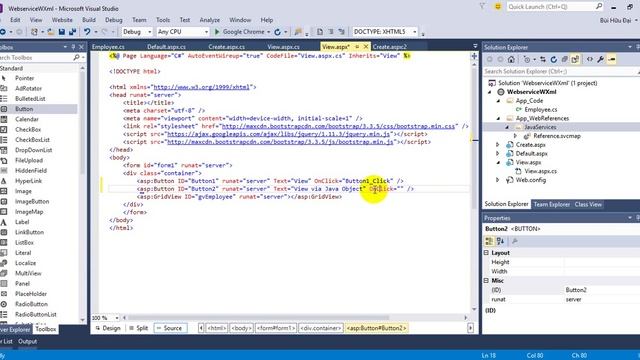Open the Debug menu
The image size is (640, 360).
tap(113, 20)
